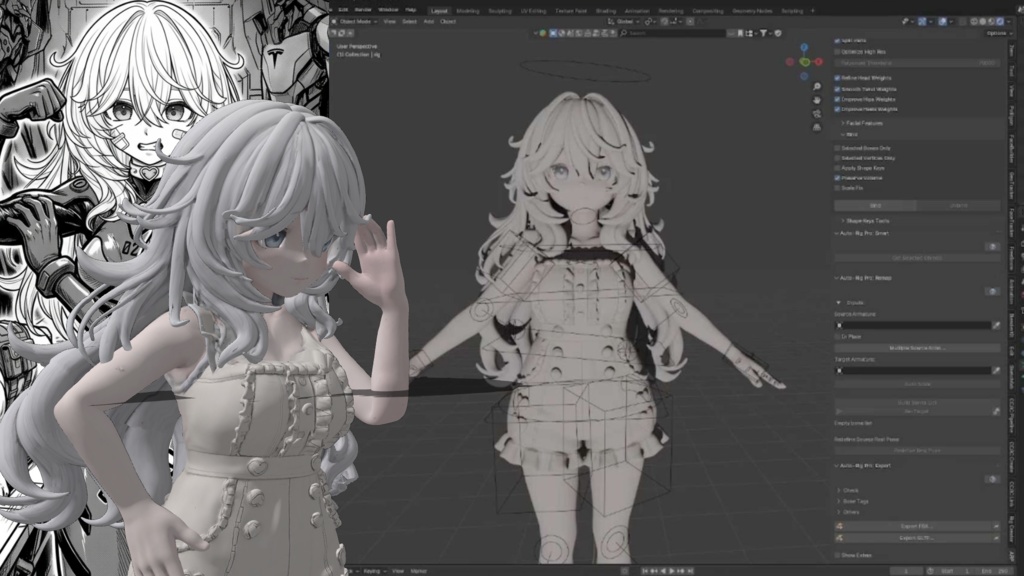Enable the Refine Head Weights checkbox
This screenshot has height=576, width=1024.
[x=836, y=78]
